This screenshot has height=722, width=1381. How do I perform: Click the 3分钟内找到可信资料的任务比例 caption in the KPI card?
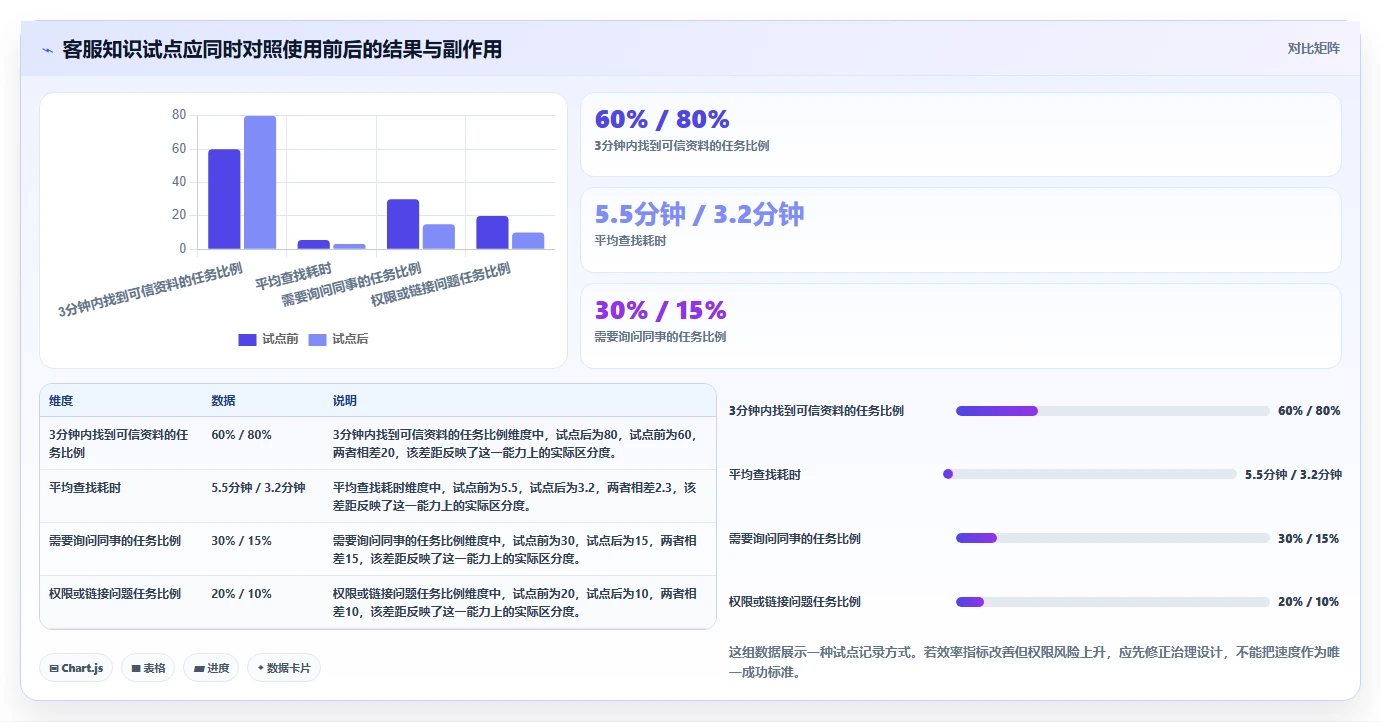tap(681, 146)
